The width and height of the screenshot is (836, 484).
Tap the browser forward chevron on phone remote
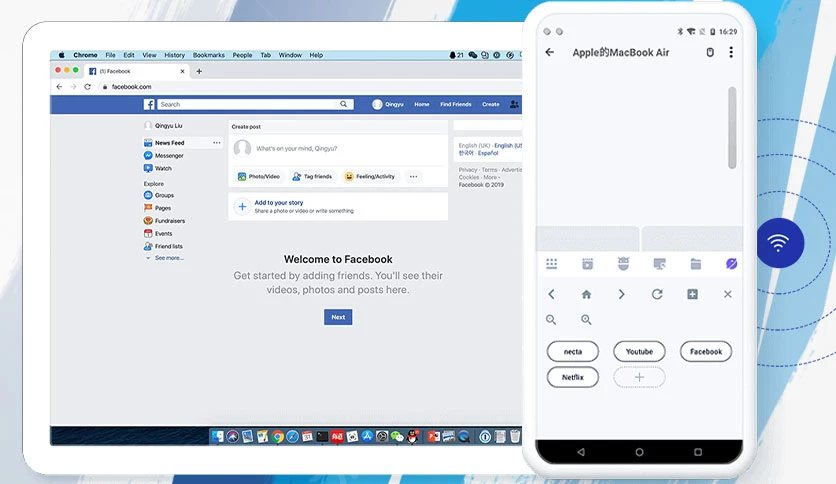[621, 294]
